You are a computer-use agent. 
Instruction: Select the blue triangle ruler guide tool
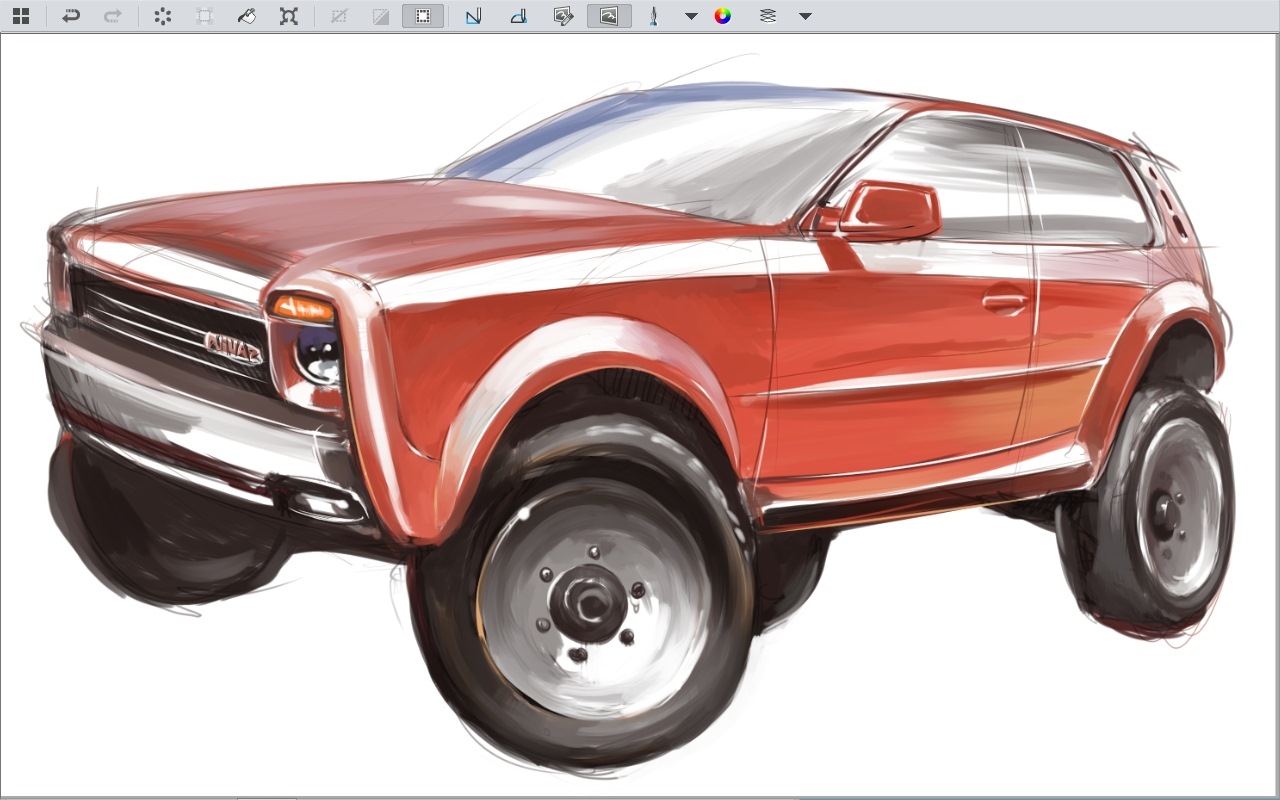[x=474, y=16]
